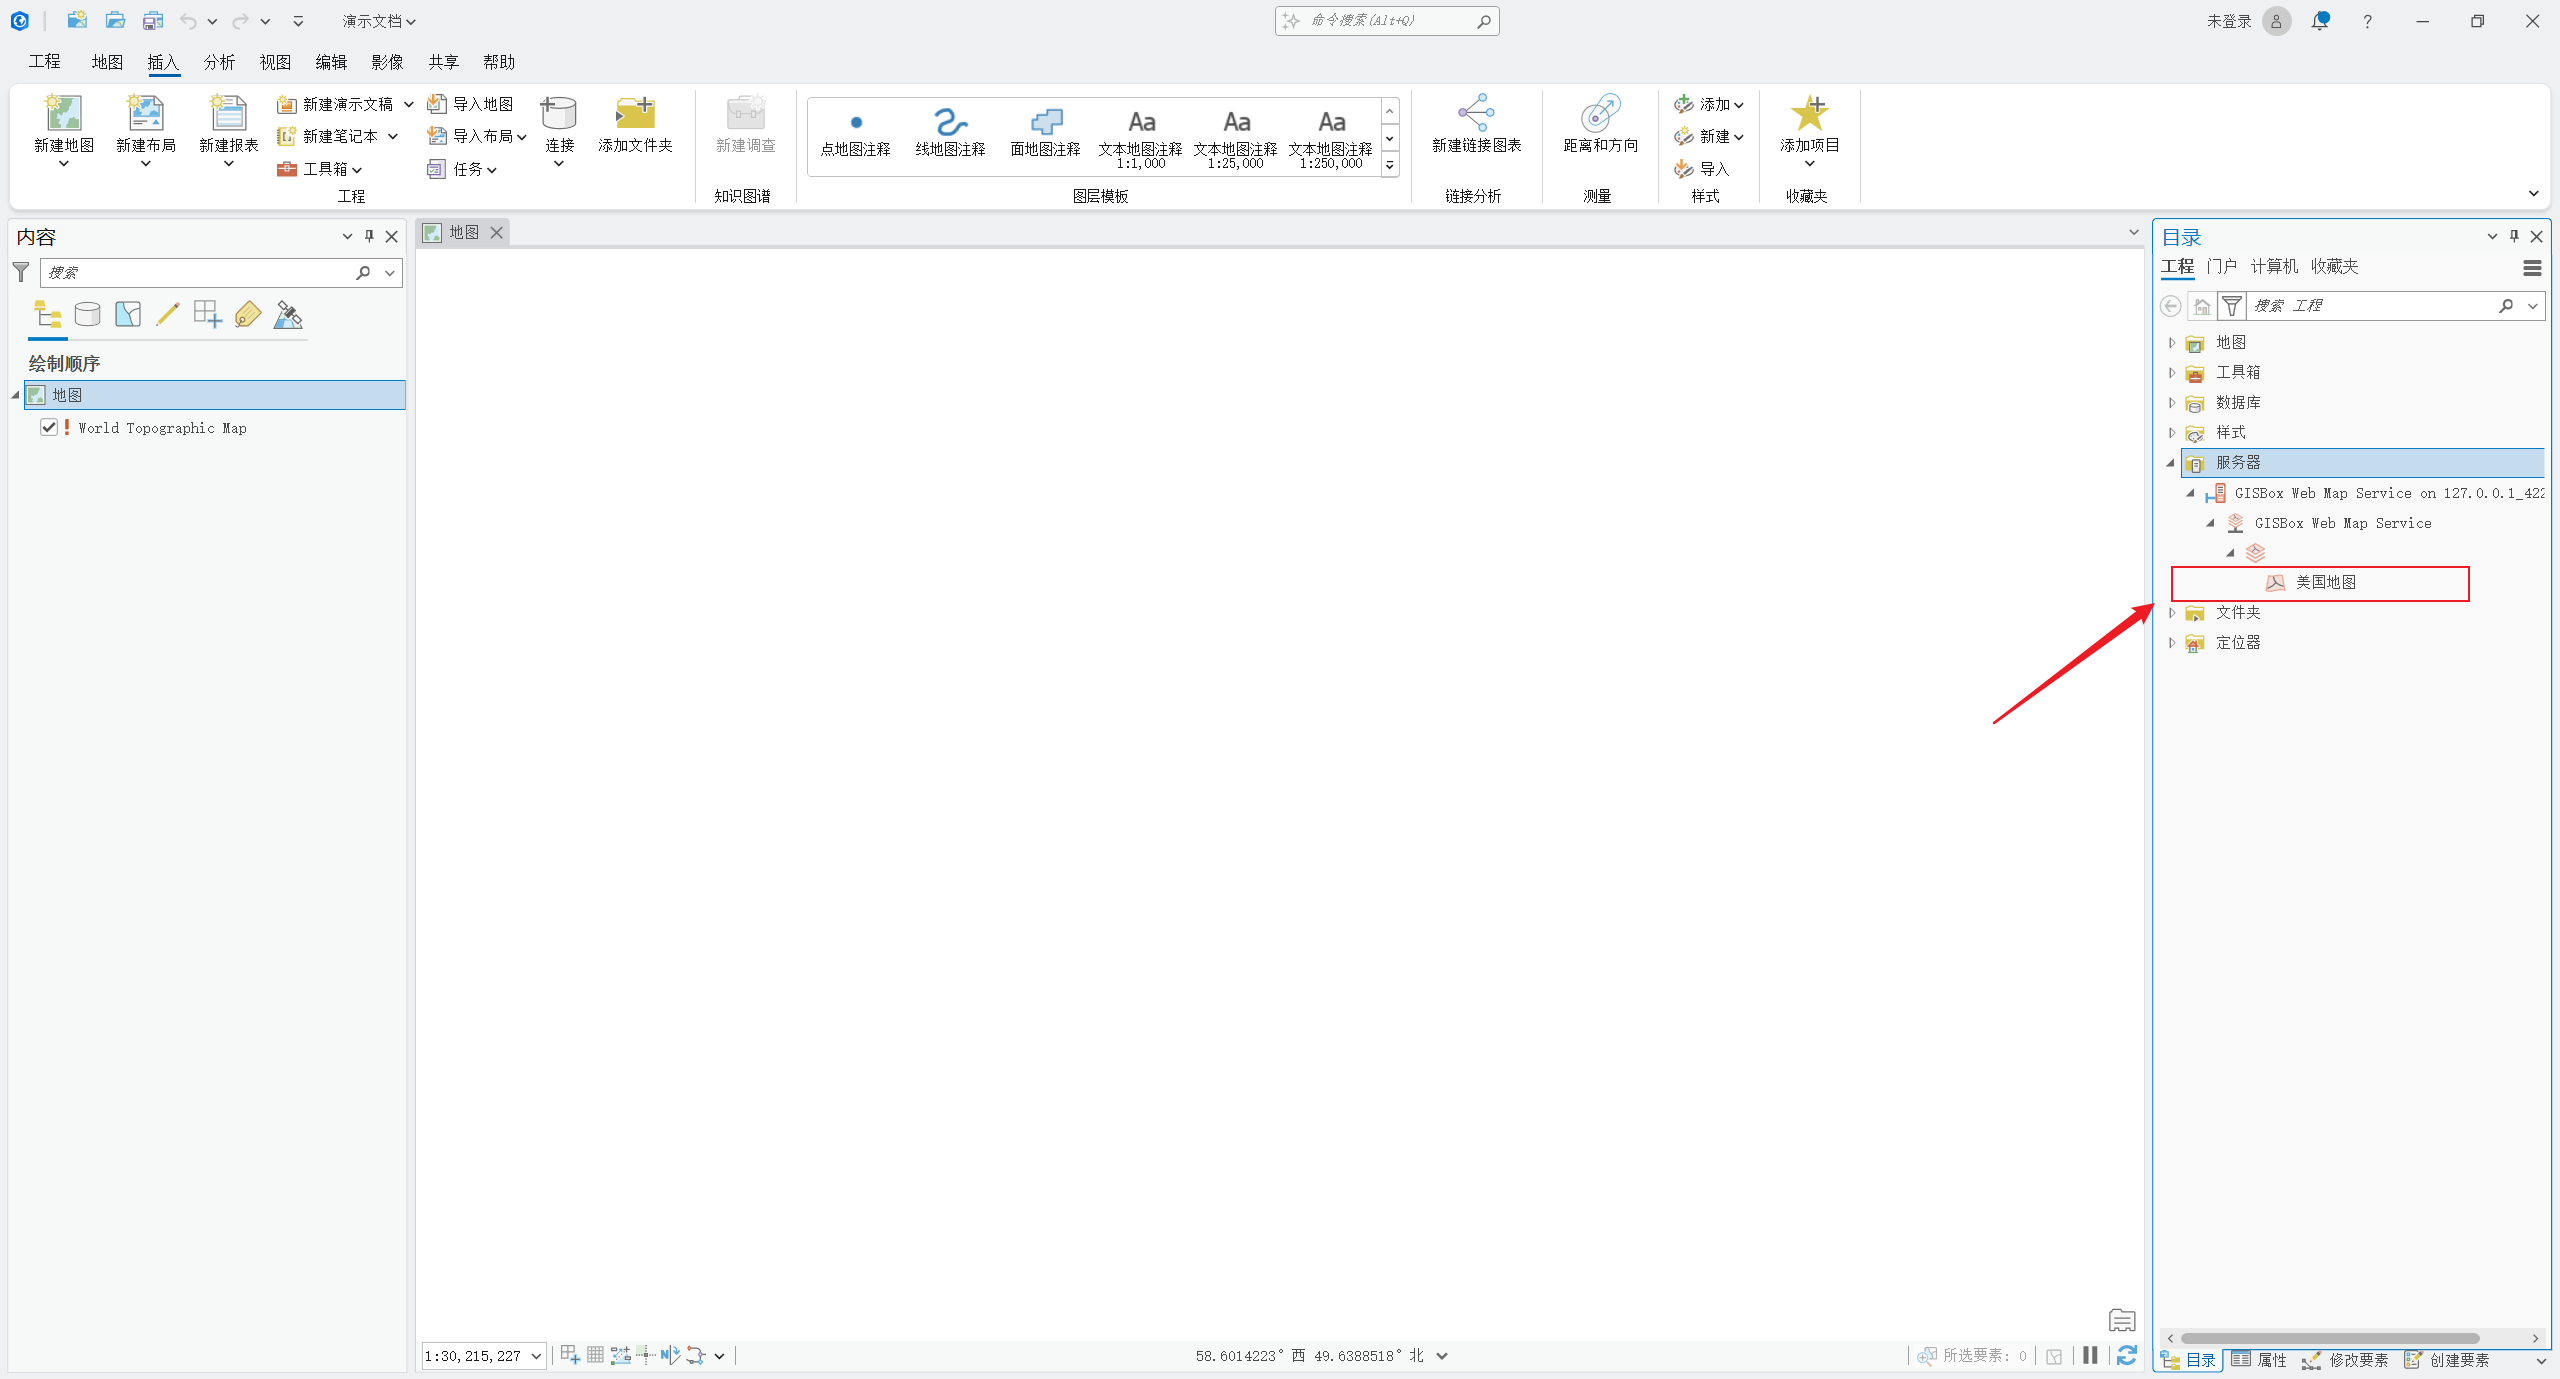The width and height of the screenshot is (2560, 1379).
Task: Uncheck the World Topographic Map layer
Action: 49,427
